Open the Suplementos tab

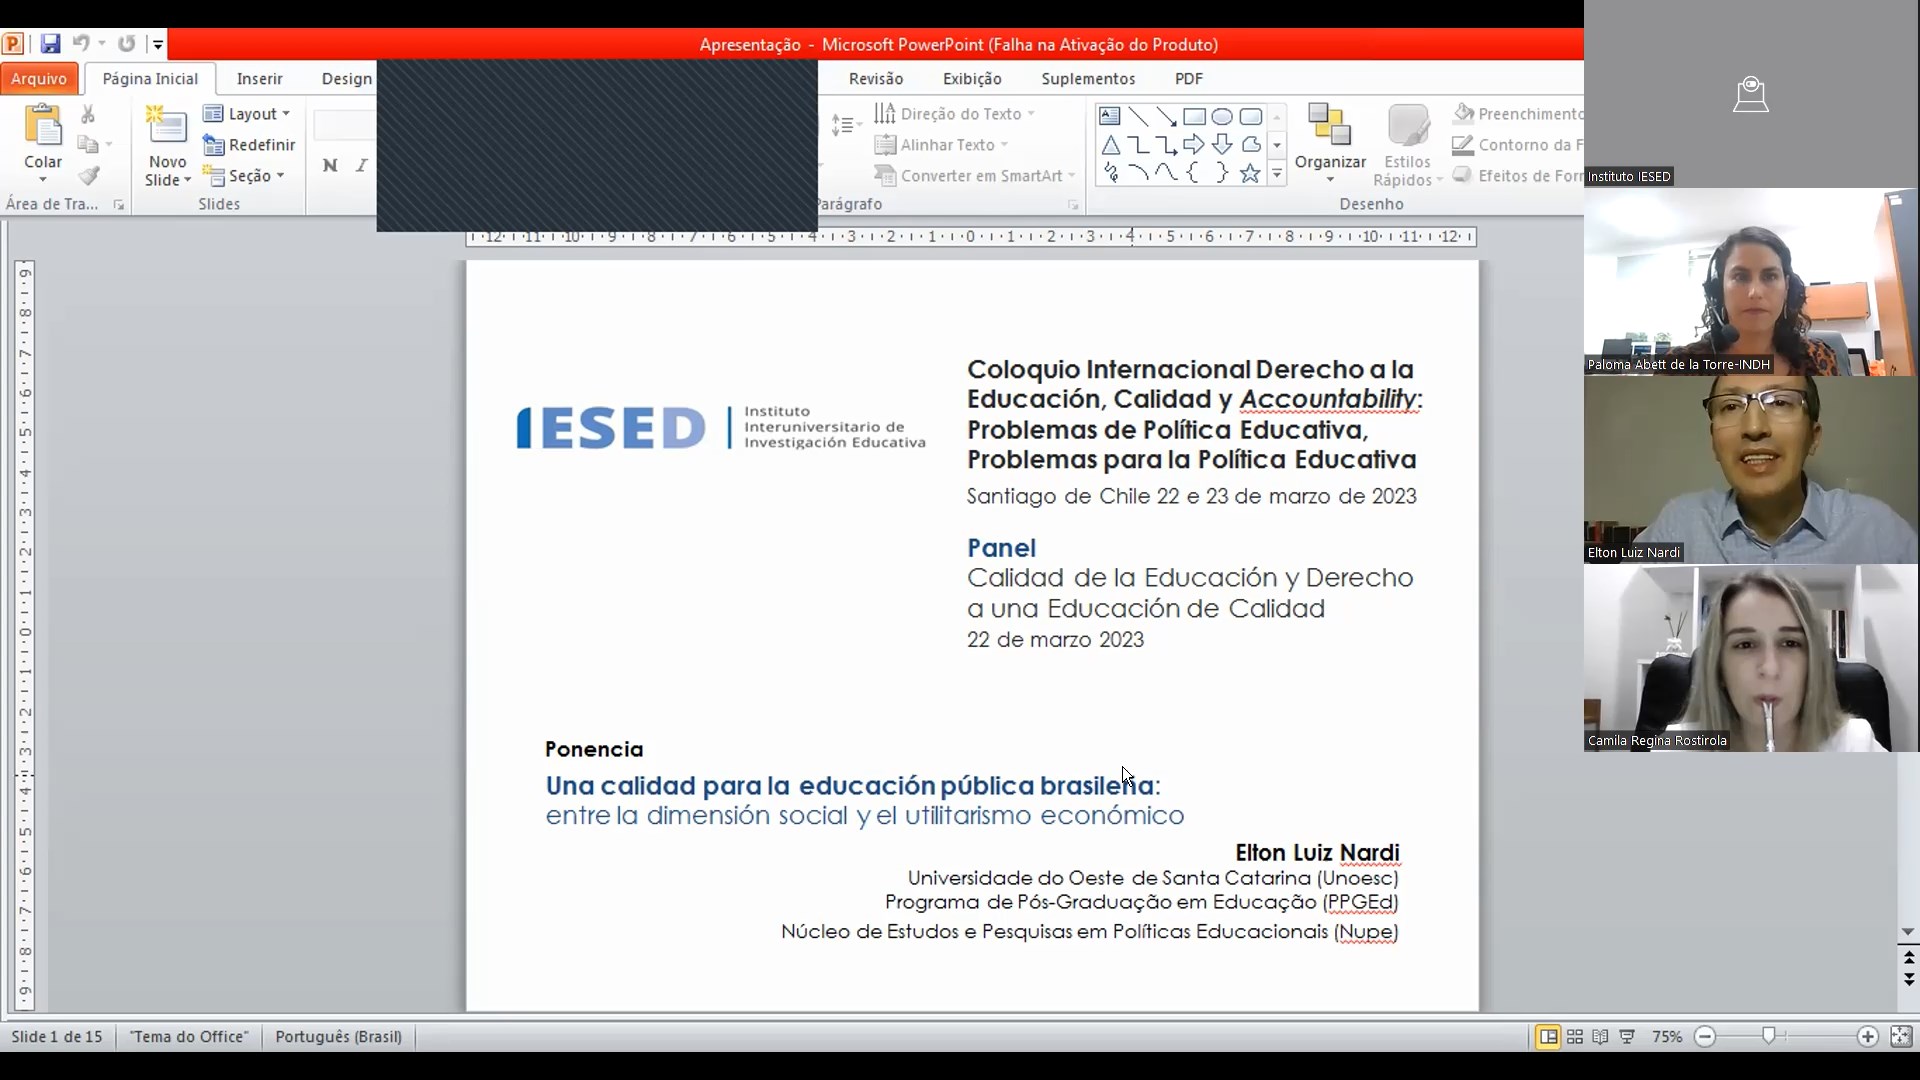1088,78
